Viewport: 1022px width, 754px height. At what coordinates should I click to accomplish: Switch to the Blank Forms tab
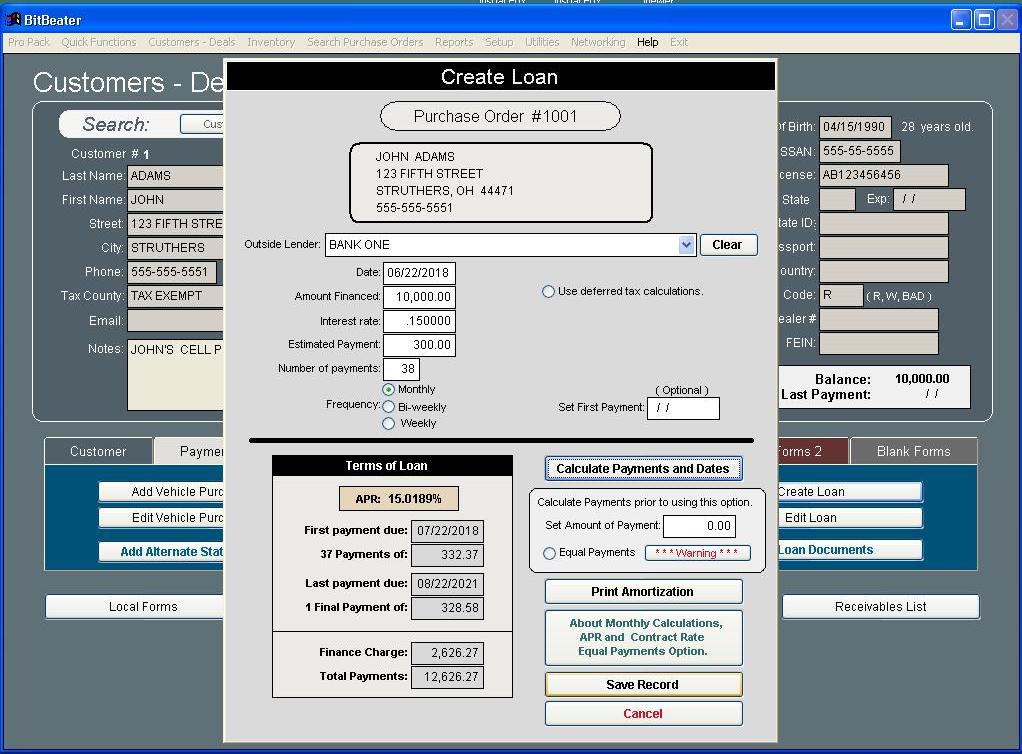point(913,451)
